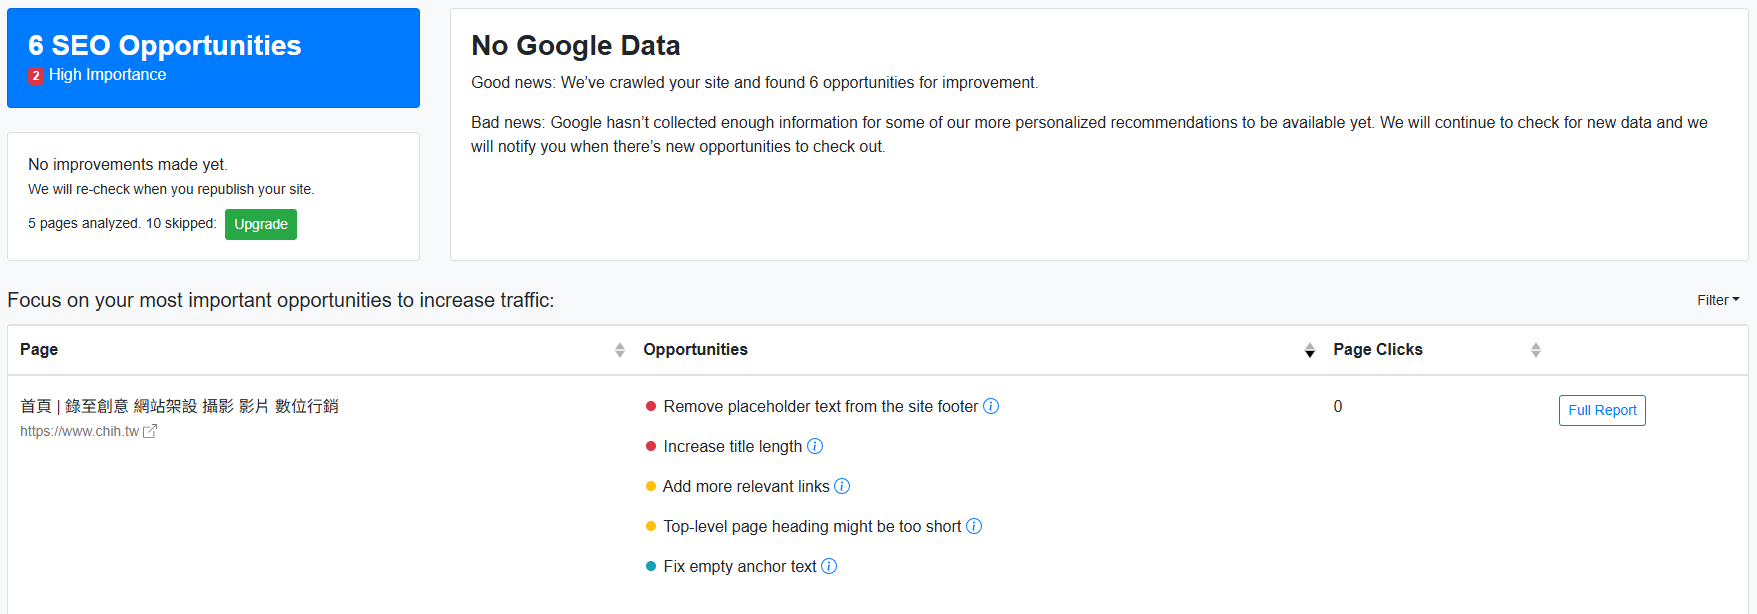Select the 6 SEO Opportunities blue card

click(213, 58)
